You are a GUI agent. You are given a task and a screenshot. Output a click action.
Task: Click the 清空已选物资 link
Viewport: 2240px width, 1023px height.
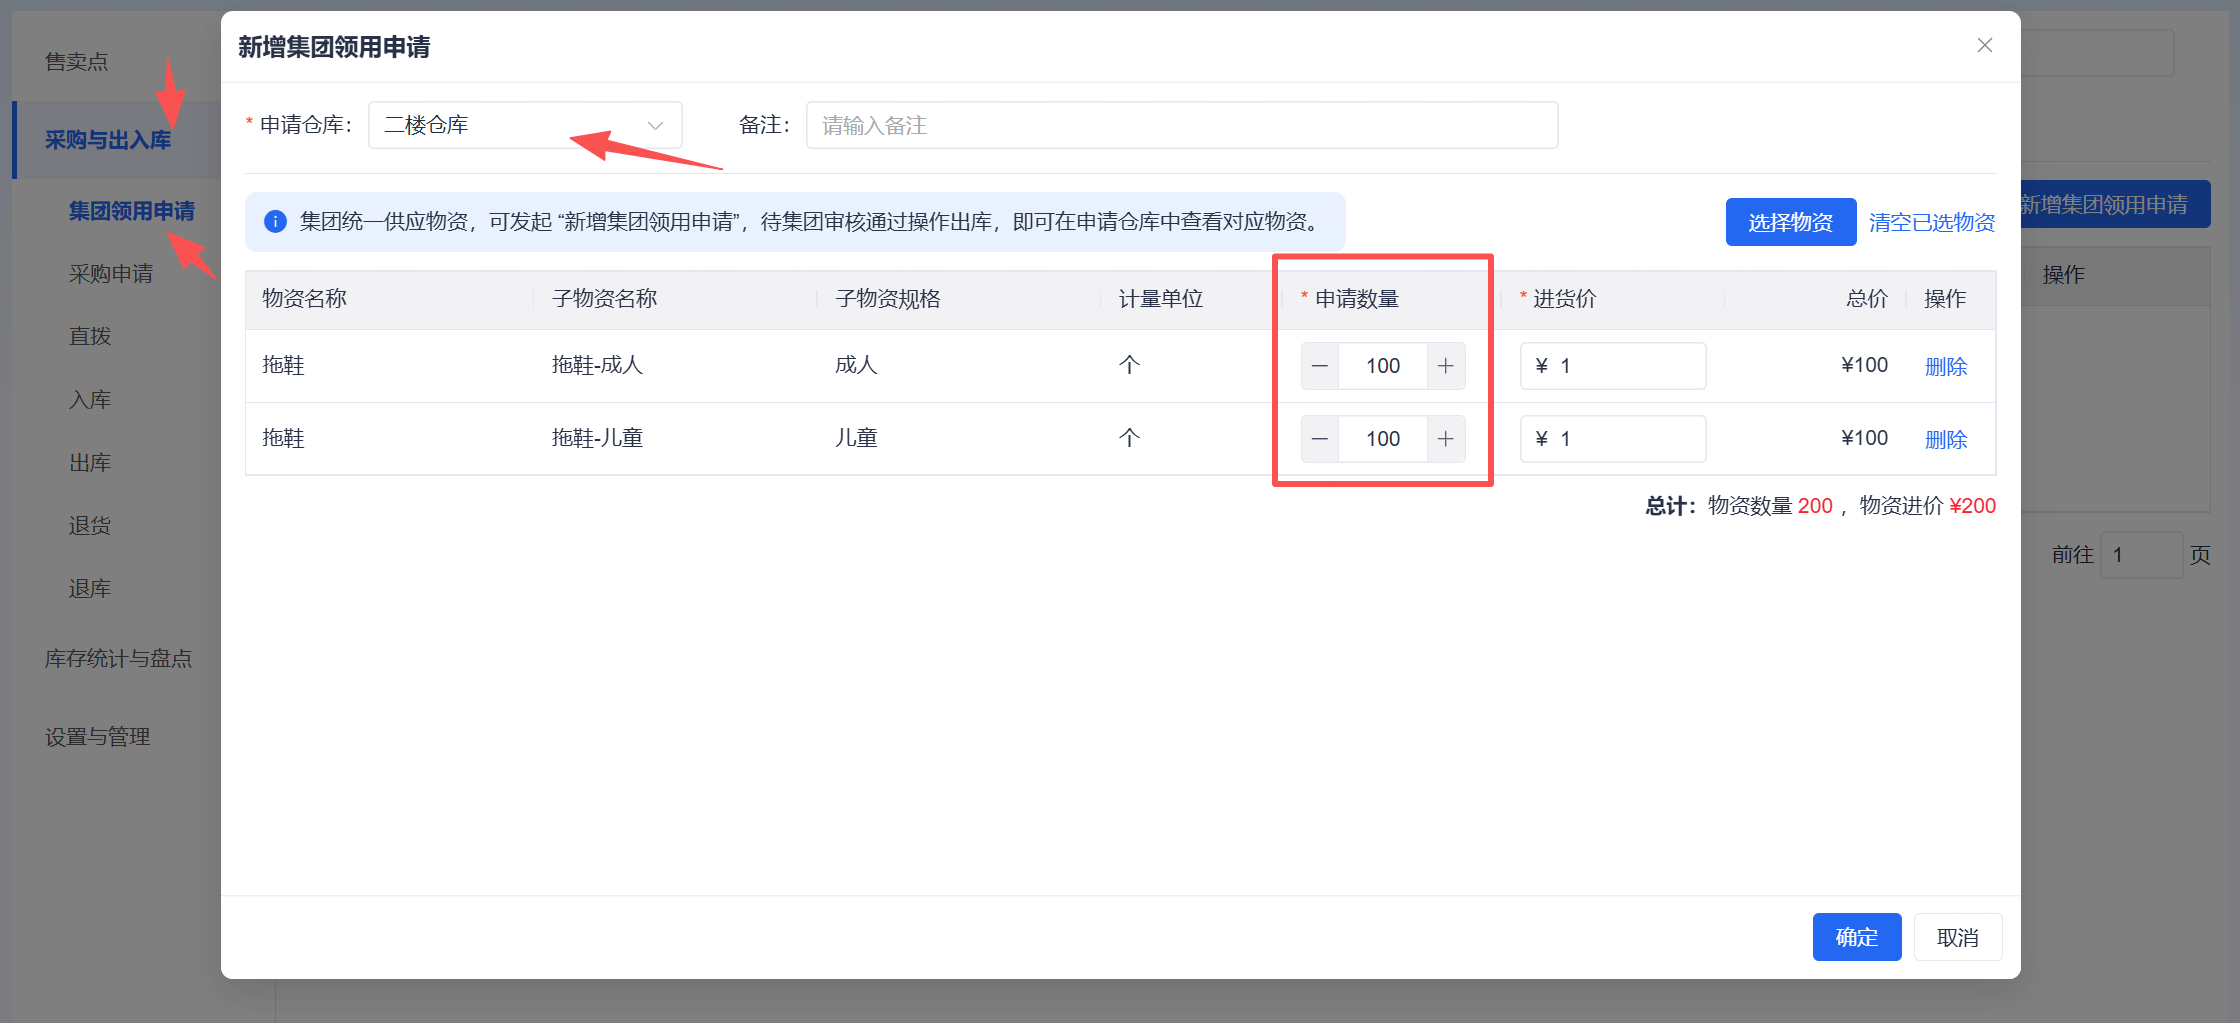pyautogui.click(x=1932, y=222)
